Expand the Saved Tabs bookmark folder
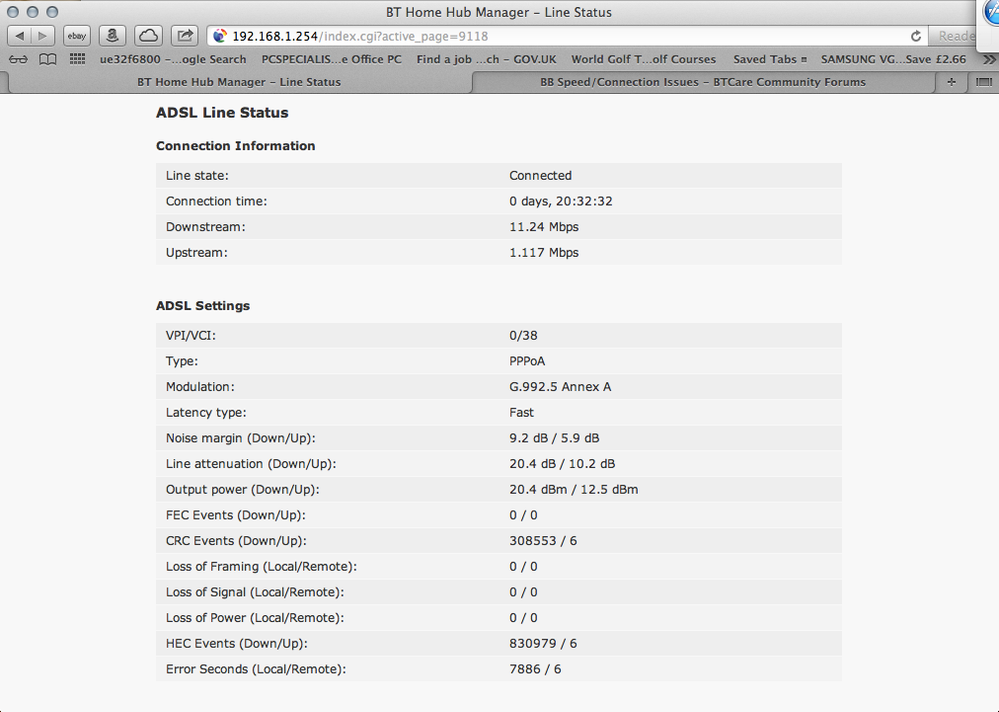This screenshot has width=999, height=712. pyautogui.click(x=770, y=59)
